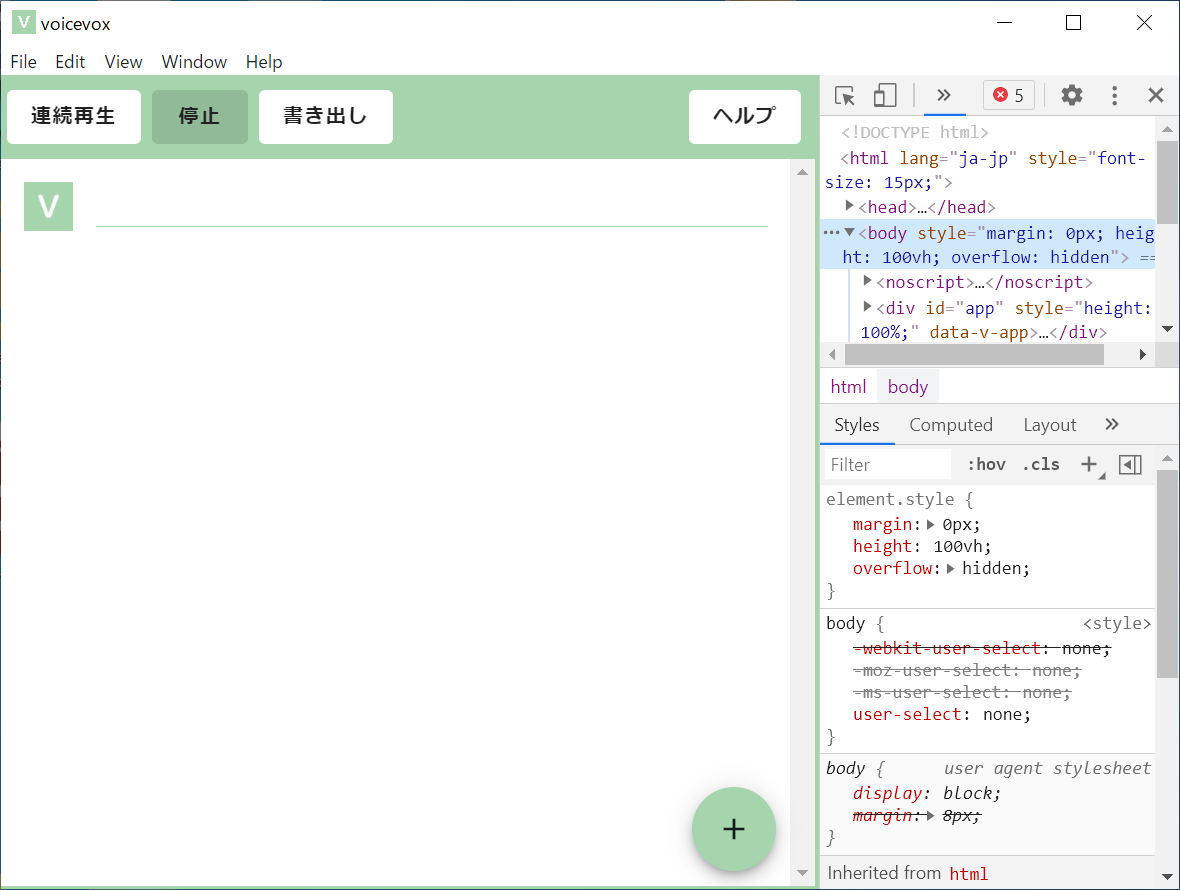1180x890 pixels.
Task: Toggle the device toolbar in DevTools
Action: click(x=884, y=95)
